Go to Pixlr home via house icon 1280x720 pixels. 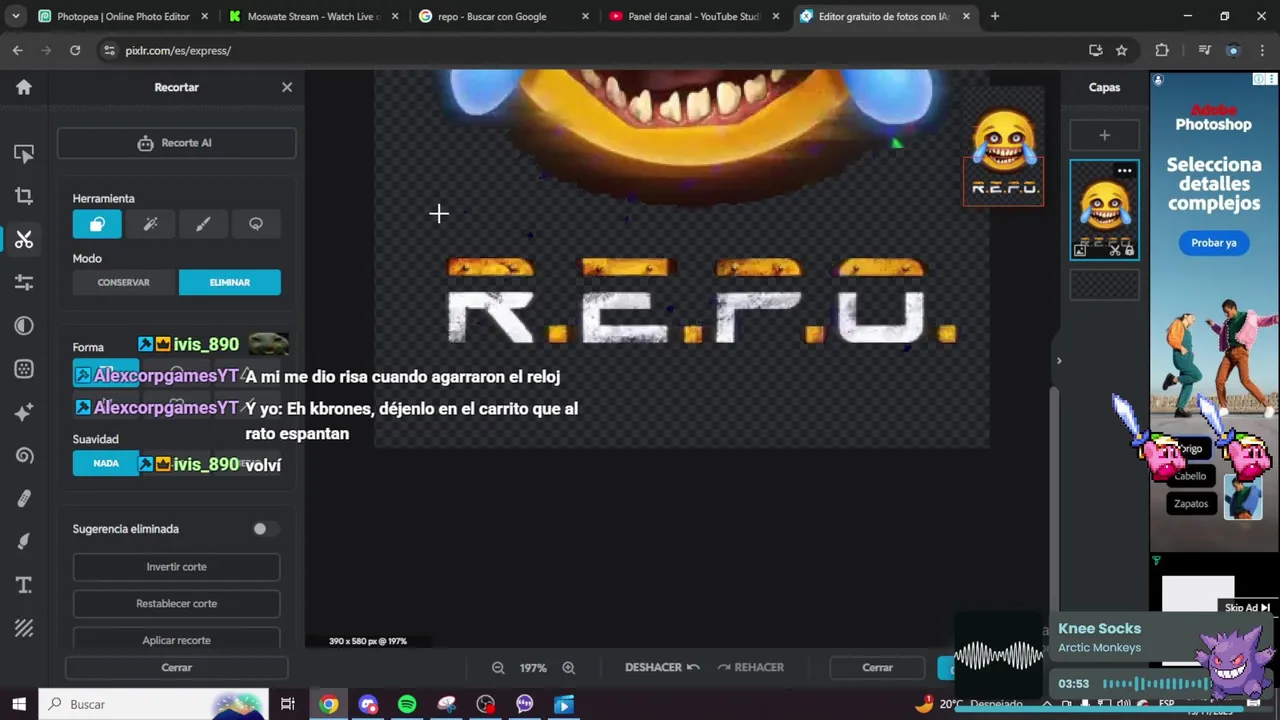24,87
